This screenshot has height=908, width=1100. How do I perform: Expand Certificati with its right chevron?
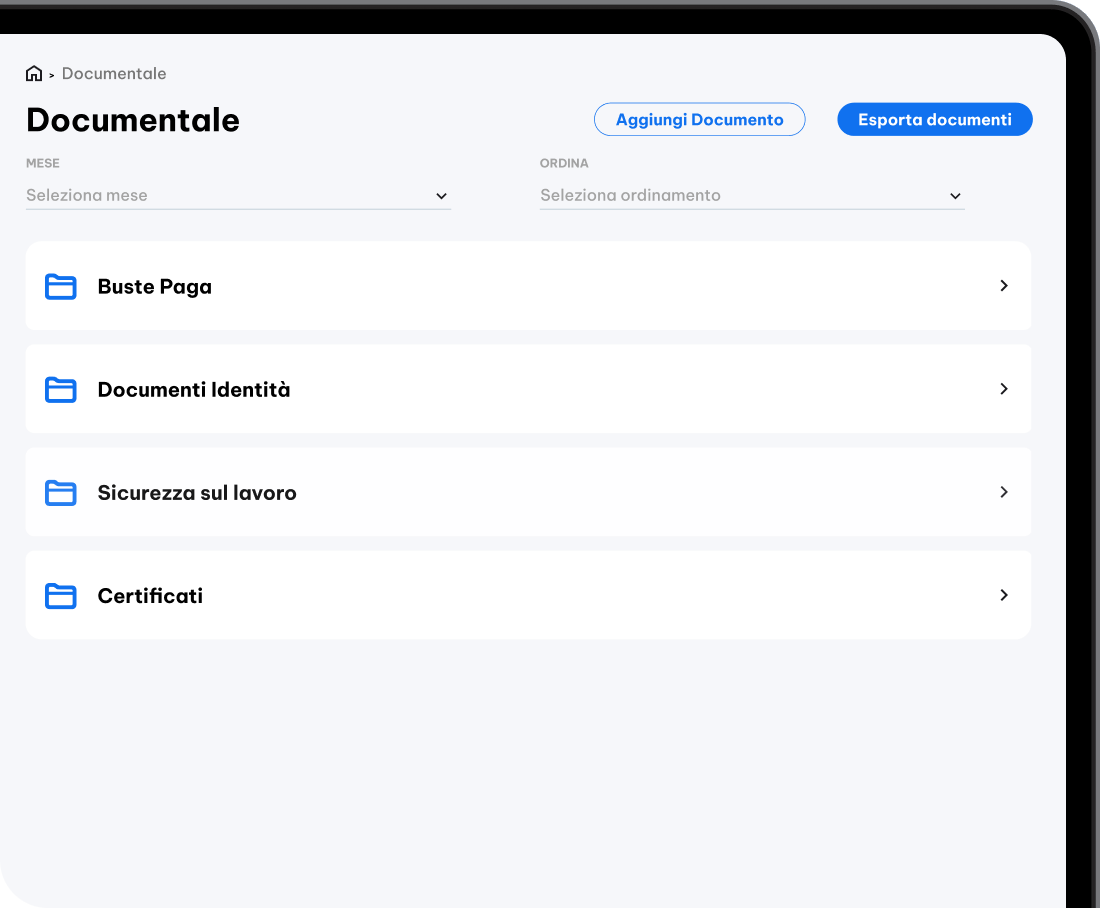(1004, 595)
